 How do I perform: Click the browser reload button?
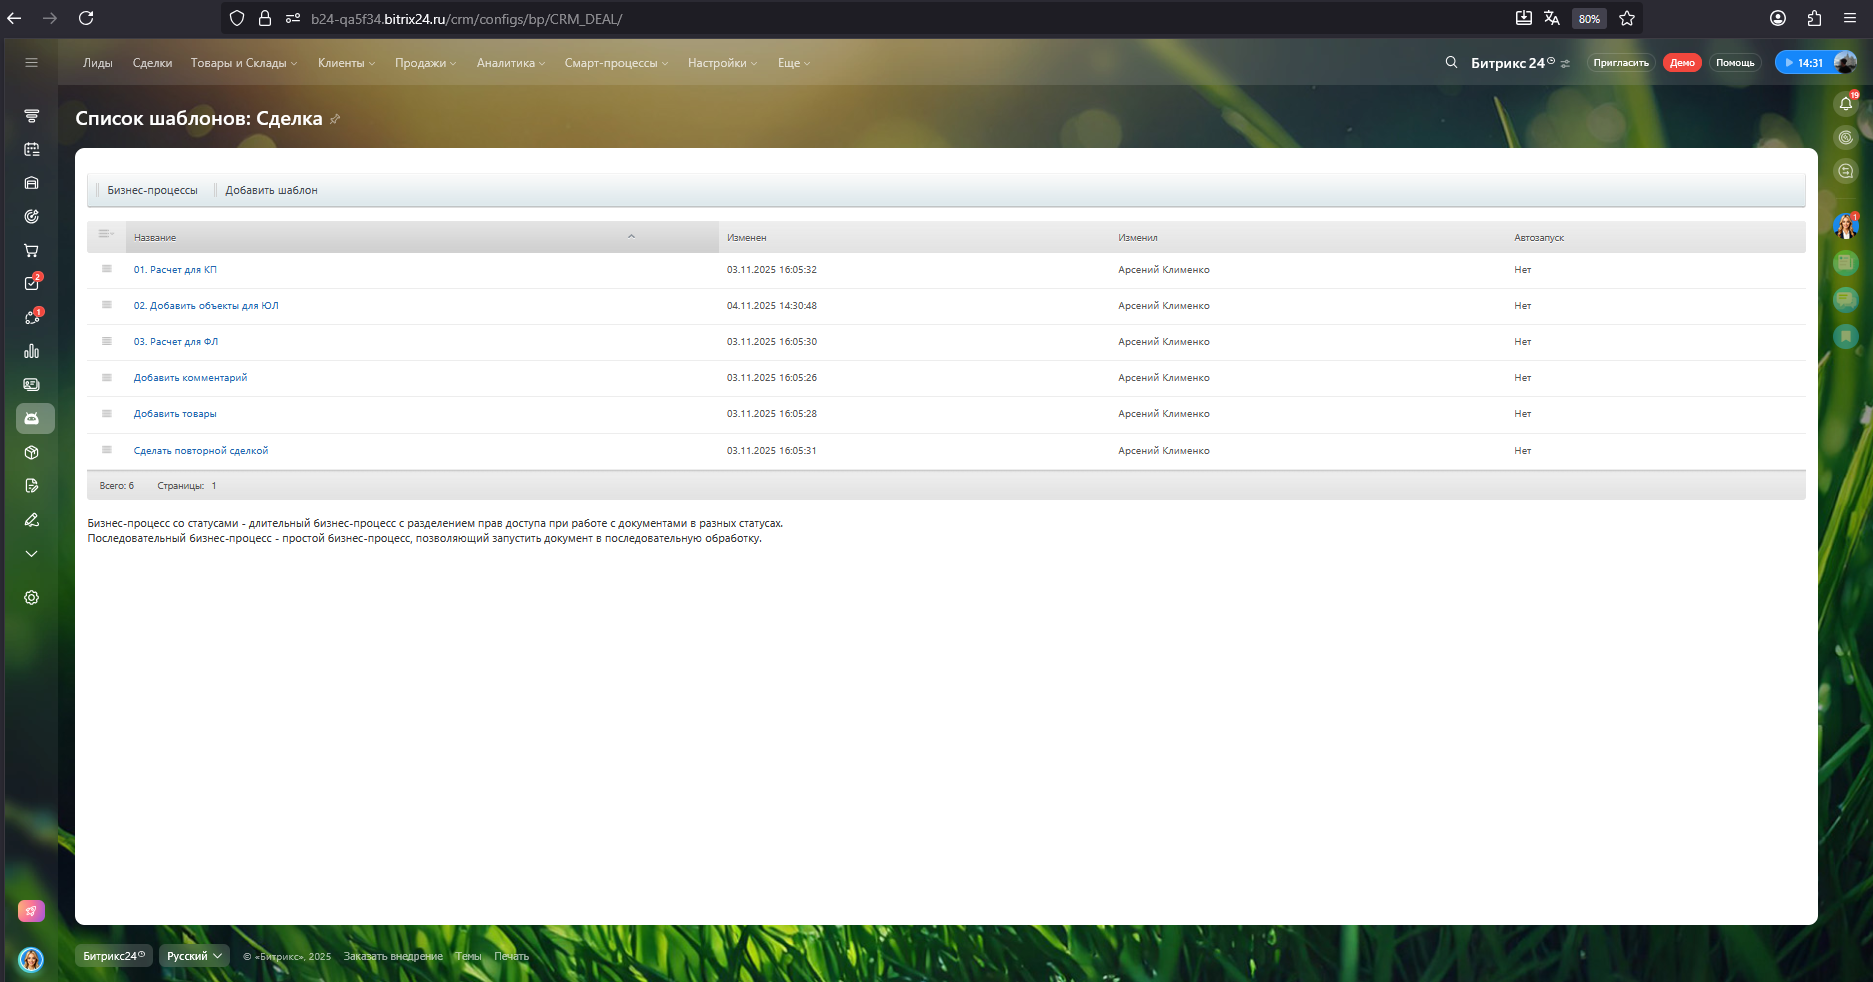click(x=86, y=18)
